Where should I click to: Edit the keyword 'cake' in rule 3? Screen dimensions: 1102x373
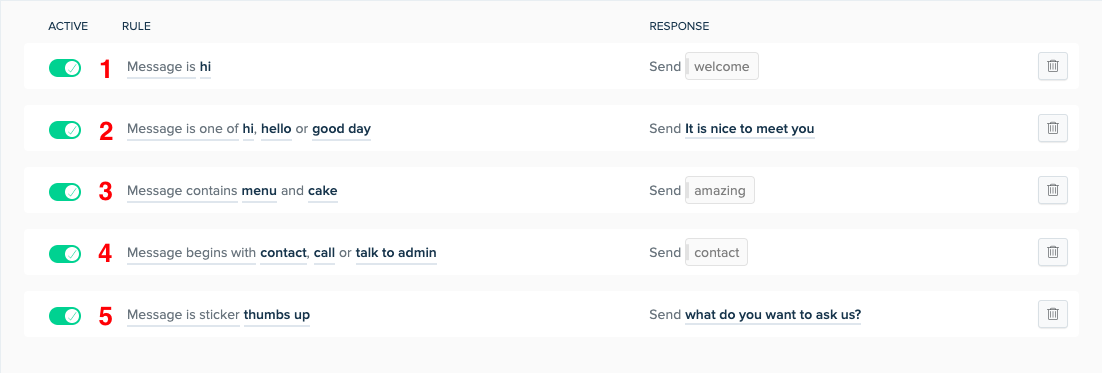coord(323,191)
